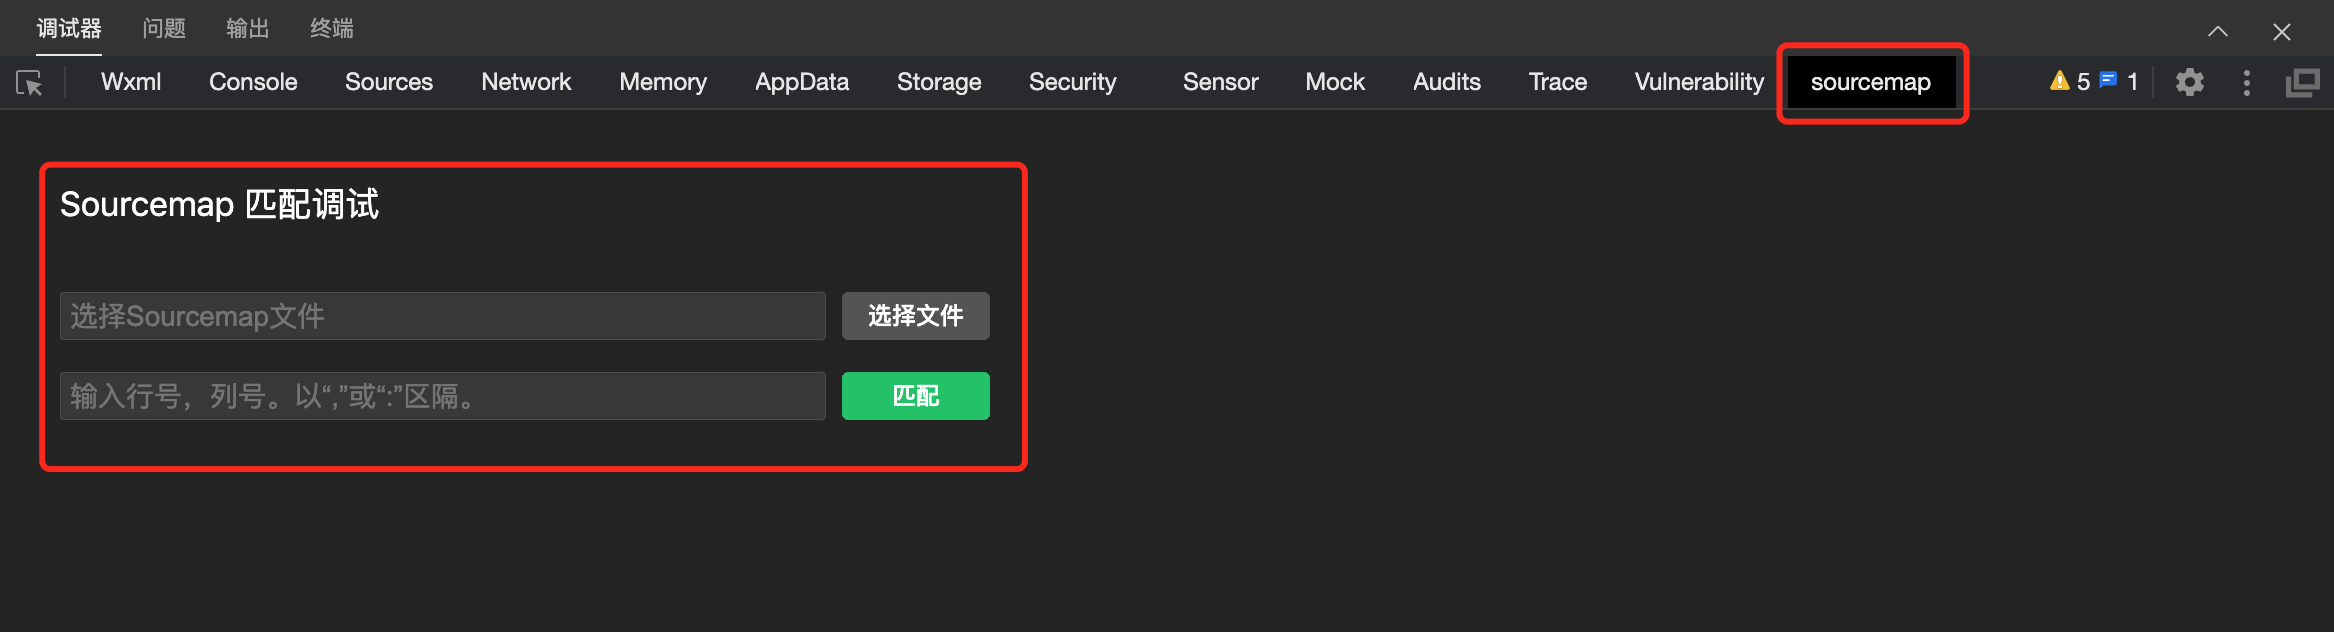Viewport: 2334px width, 632px height.
Task: Switch to the Wxml tab
Action: pyautogui.click(x=131, y=82)
